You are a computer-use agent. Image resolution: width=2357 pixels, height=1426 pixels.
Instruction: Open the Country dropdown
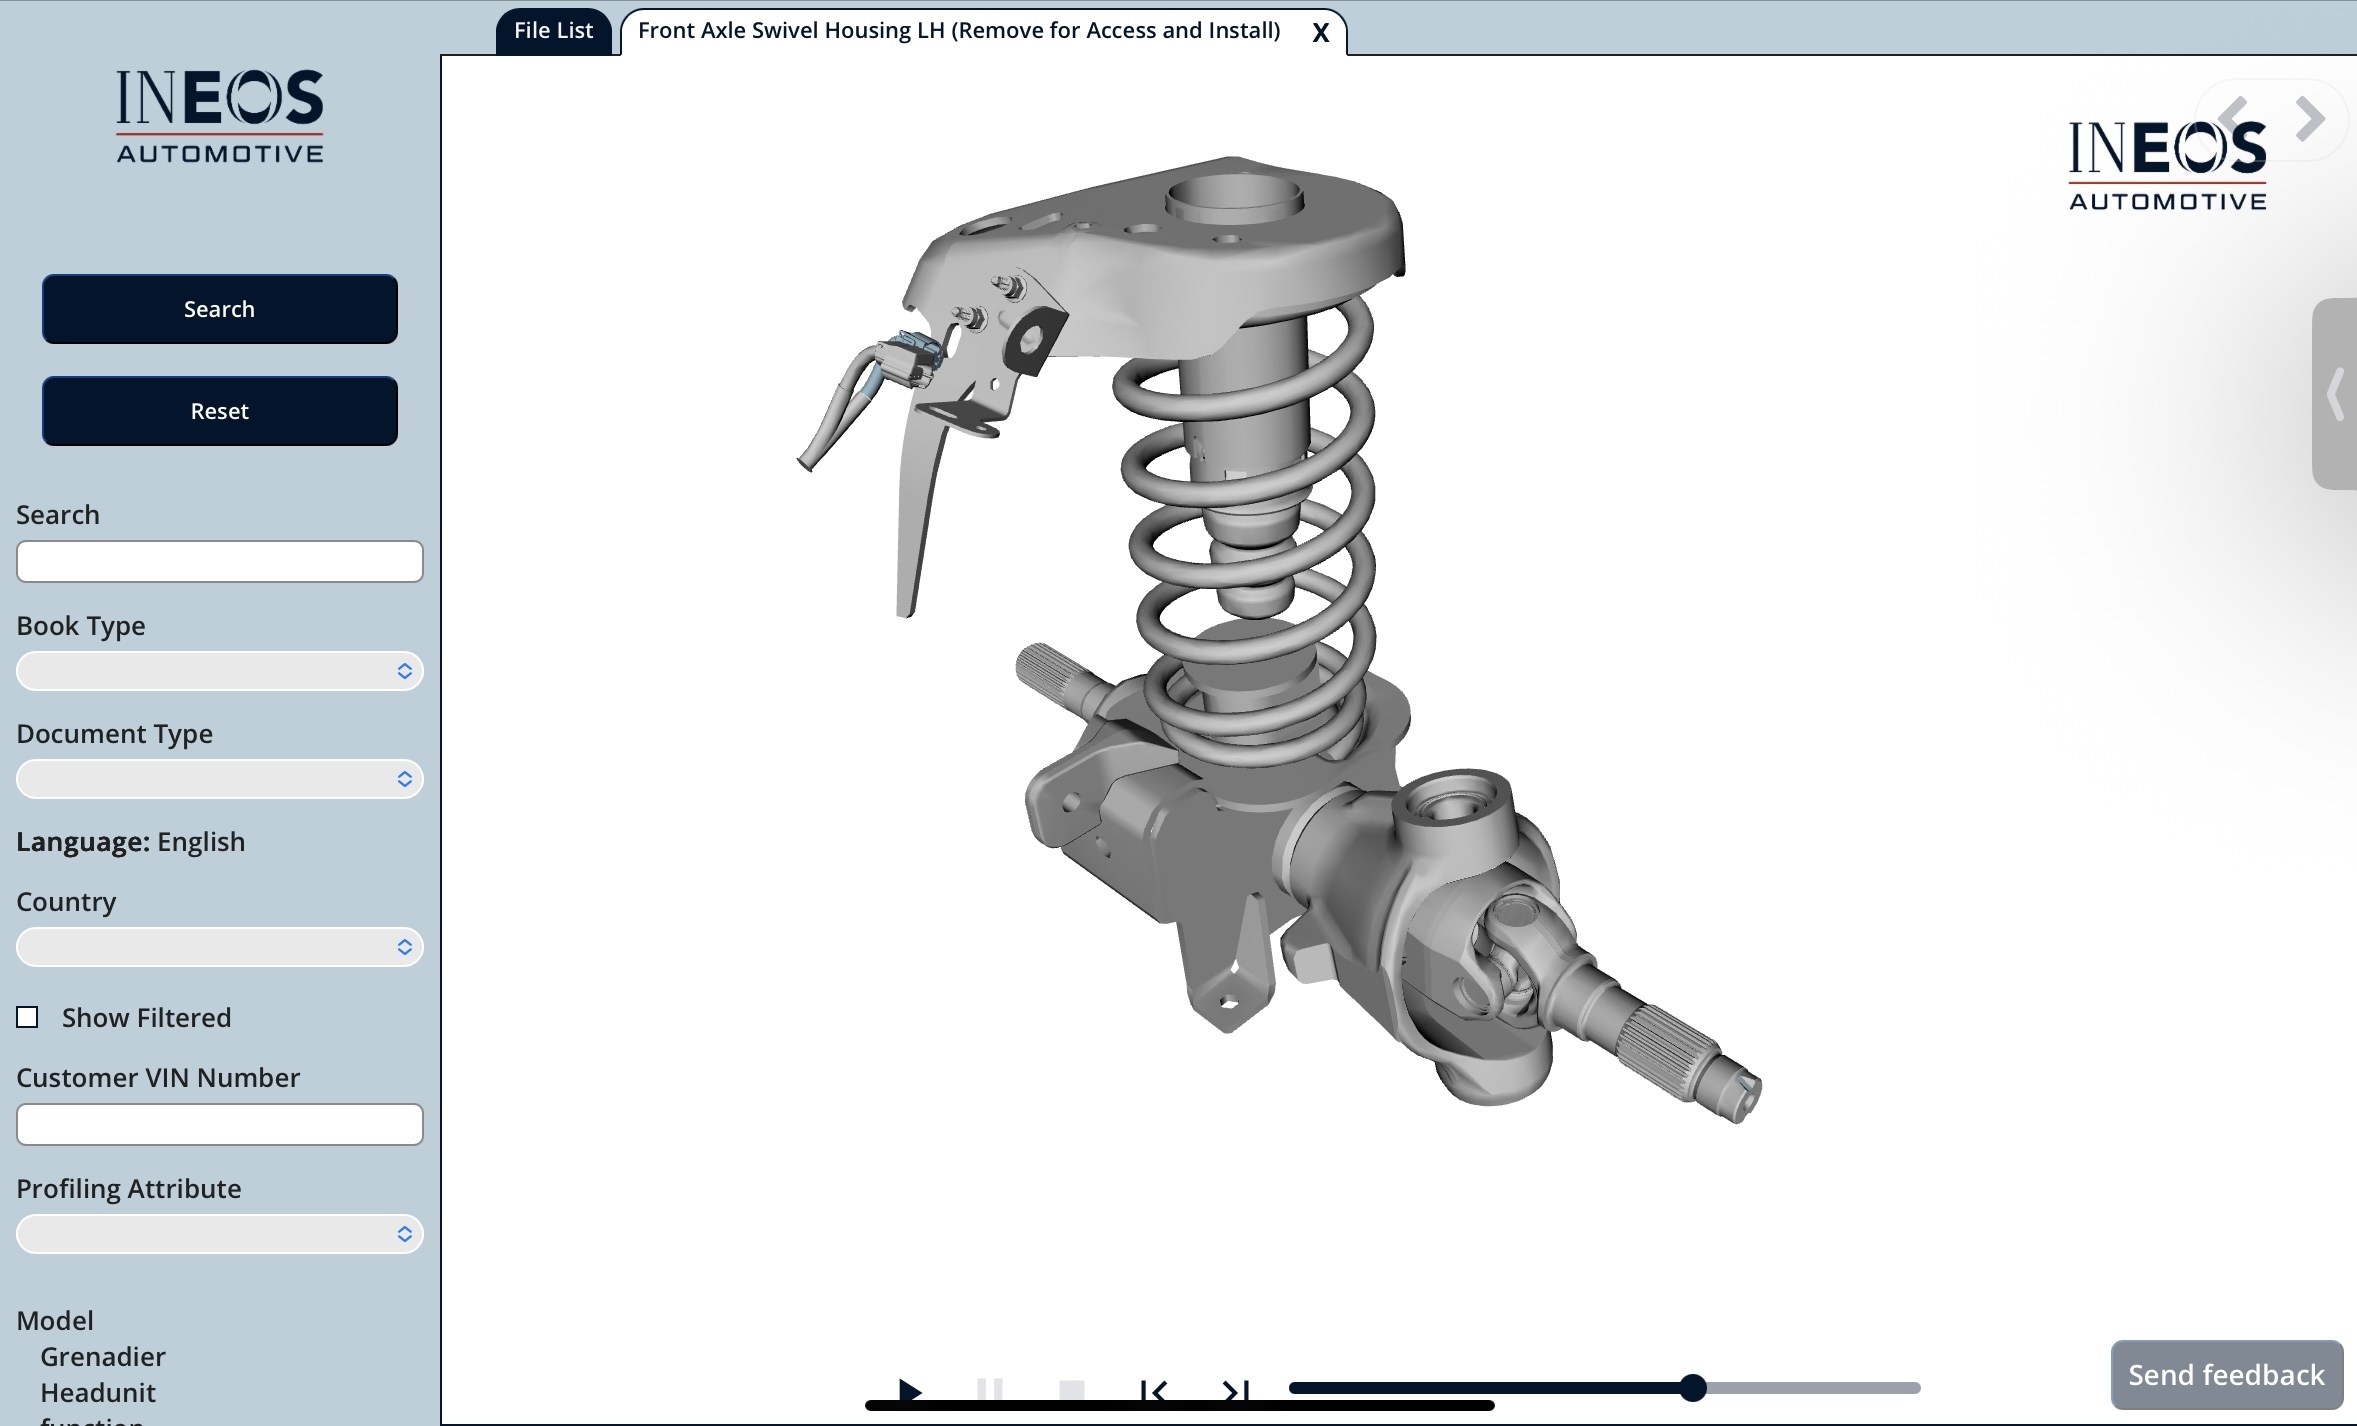pos(220,947)
